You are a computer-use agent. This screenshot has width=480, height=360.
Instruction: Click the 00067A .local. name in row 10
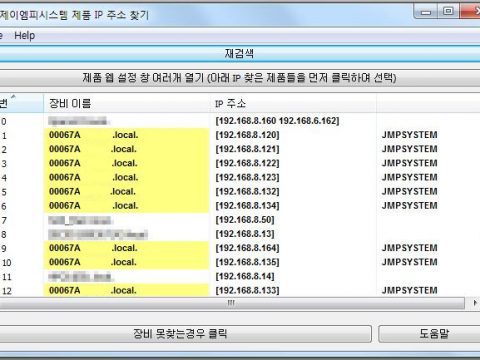click(93, 262)
